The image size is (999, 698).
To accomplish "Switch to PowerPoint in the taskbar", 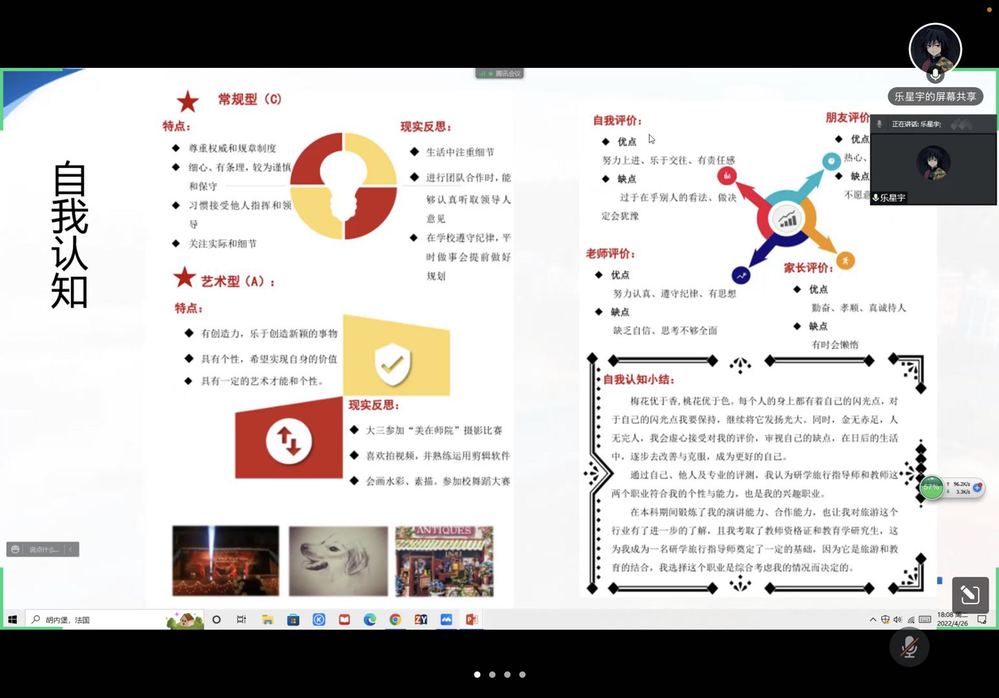I will (x=471, y=620).
